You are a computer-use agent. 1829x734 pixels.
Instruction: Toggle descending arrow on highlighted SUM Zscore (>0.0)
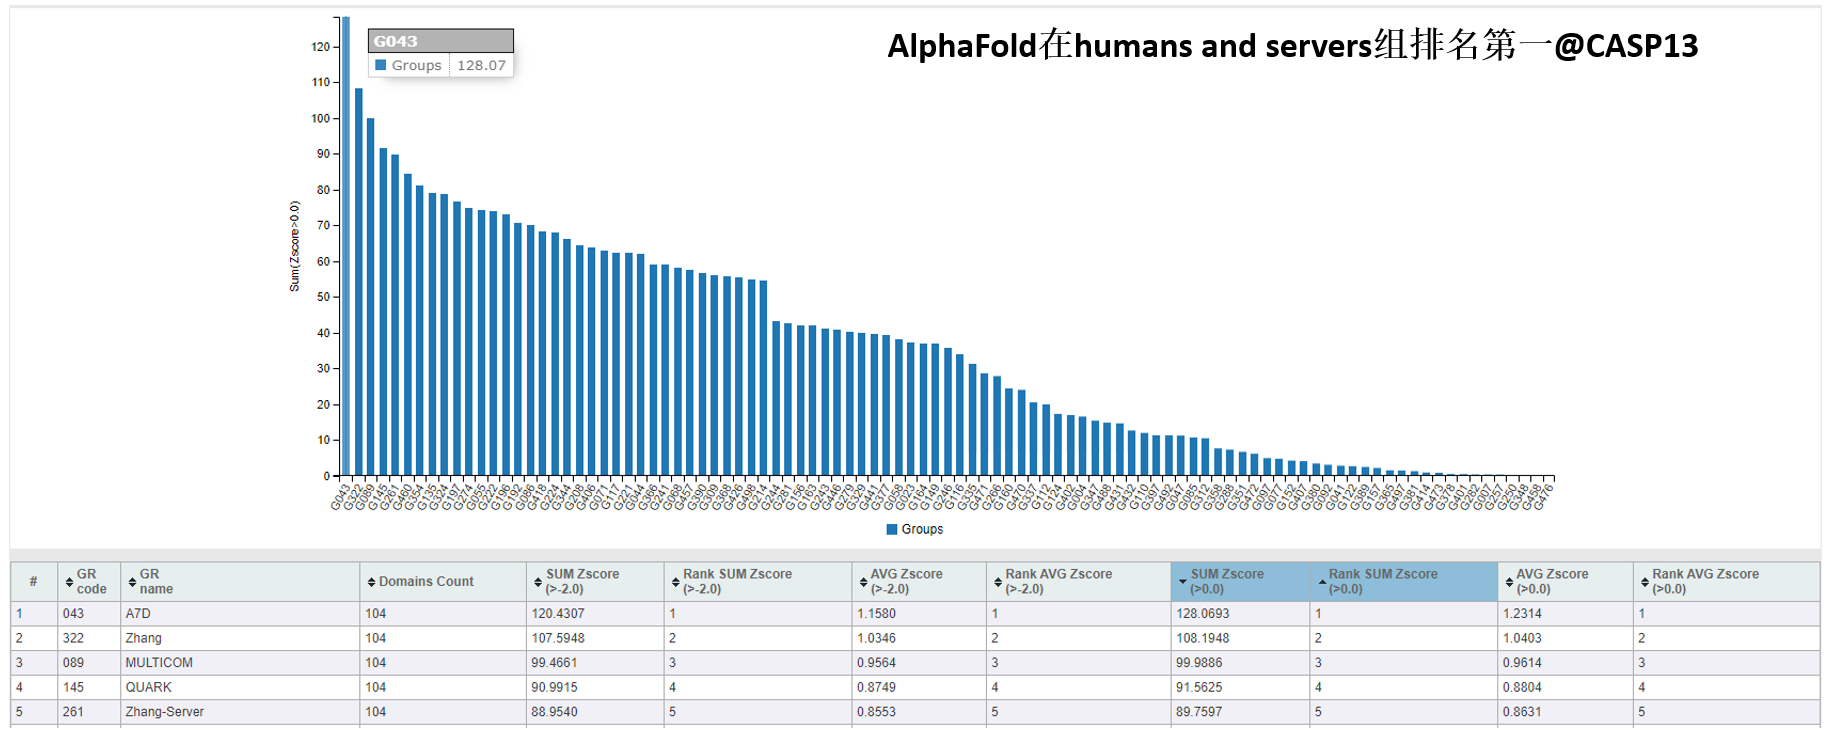point(1182,582)
